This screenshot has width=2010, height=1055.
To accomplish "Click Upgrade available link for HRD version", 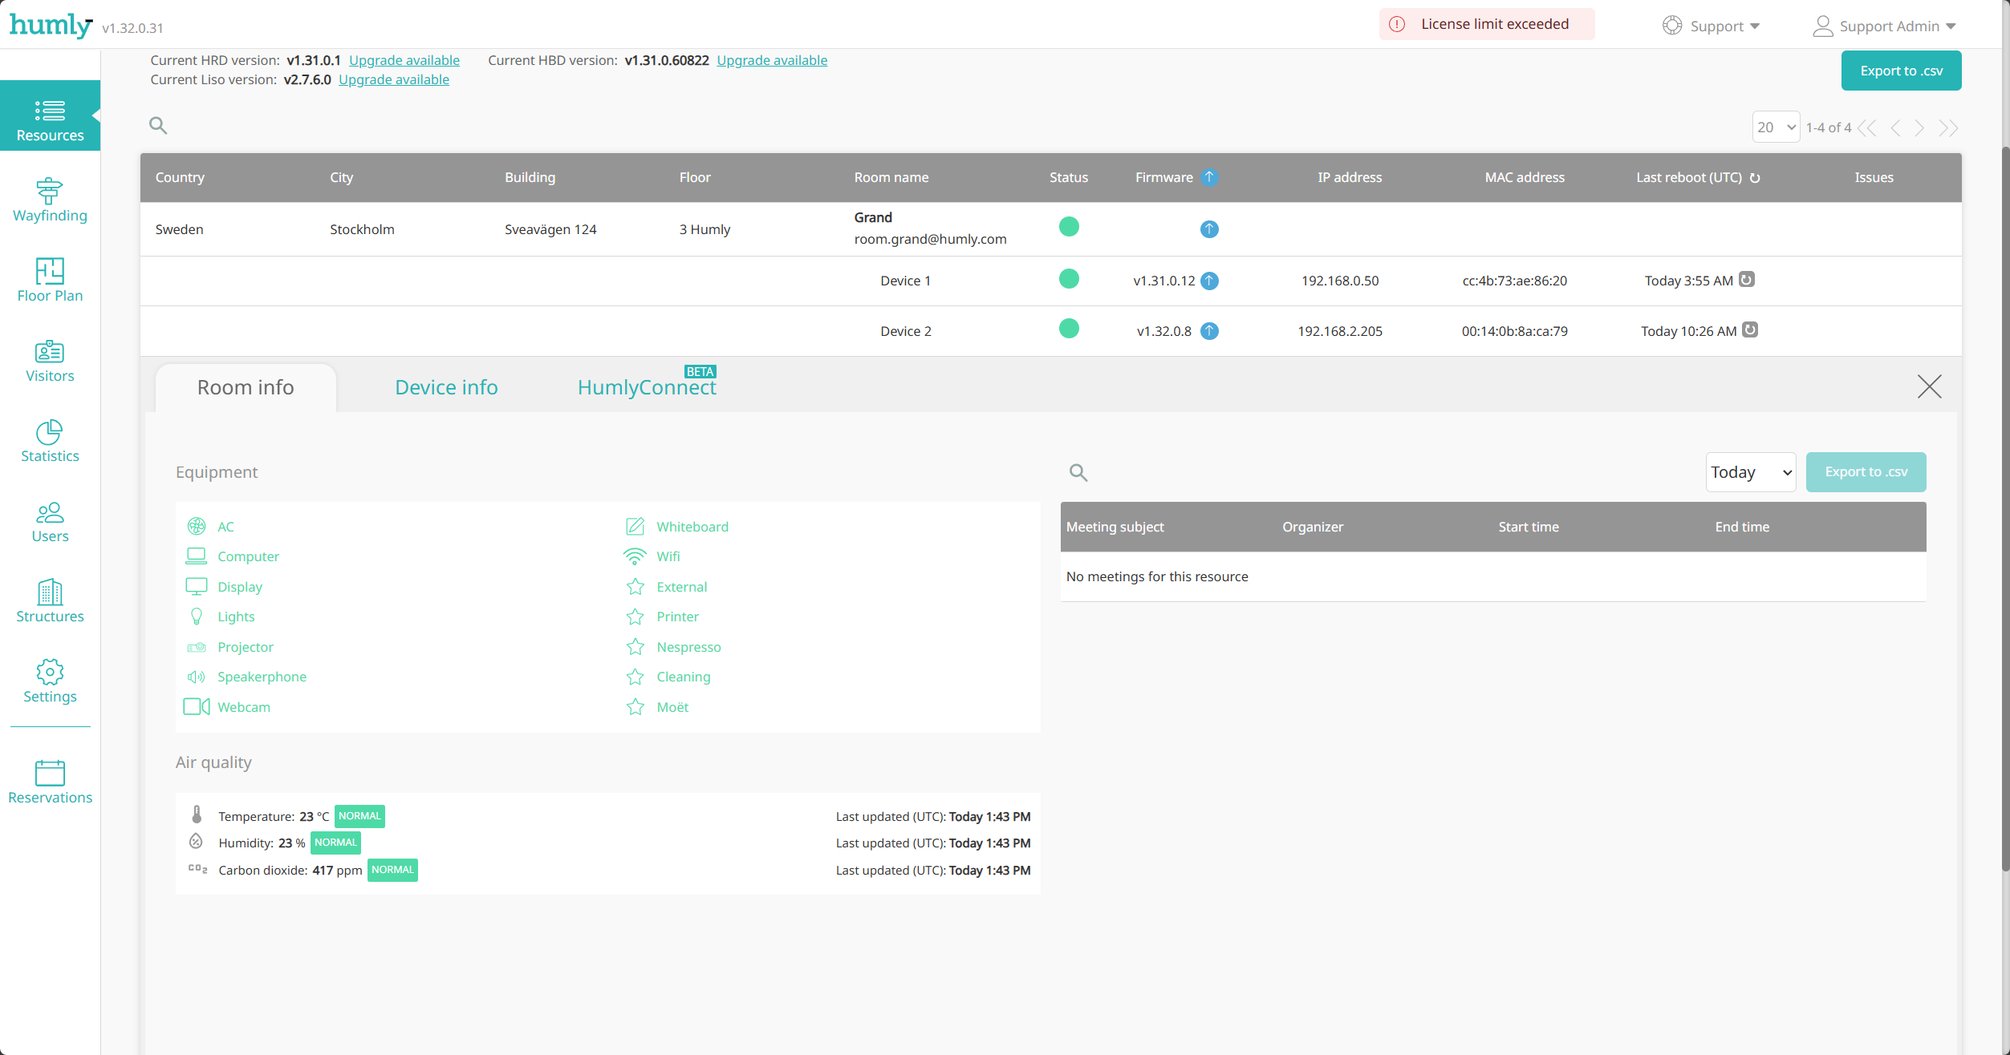I will [x=404, y=60].
